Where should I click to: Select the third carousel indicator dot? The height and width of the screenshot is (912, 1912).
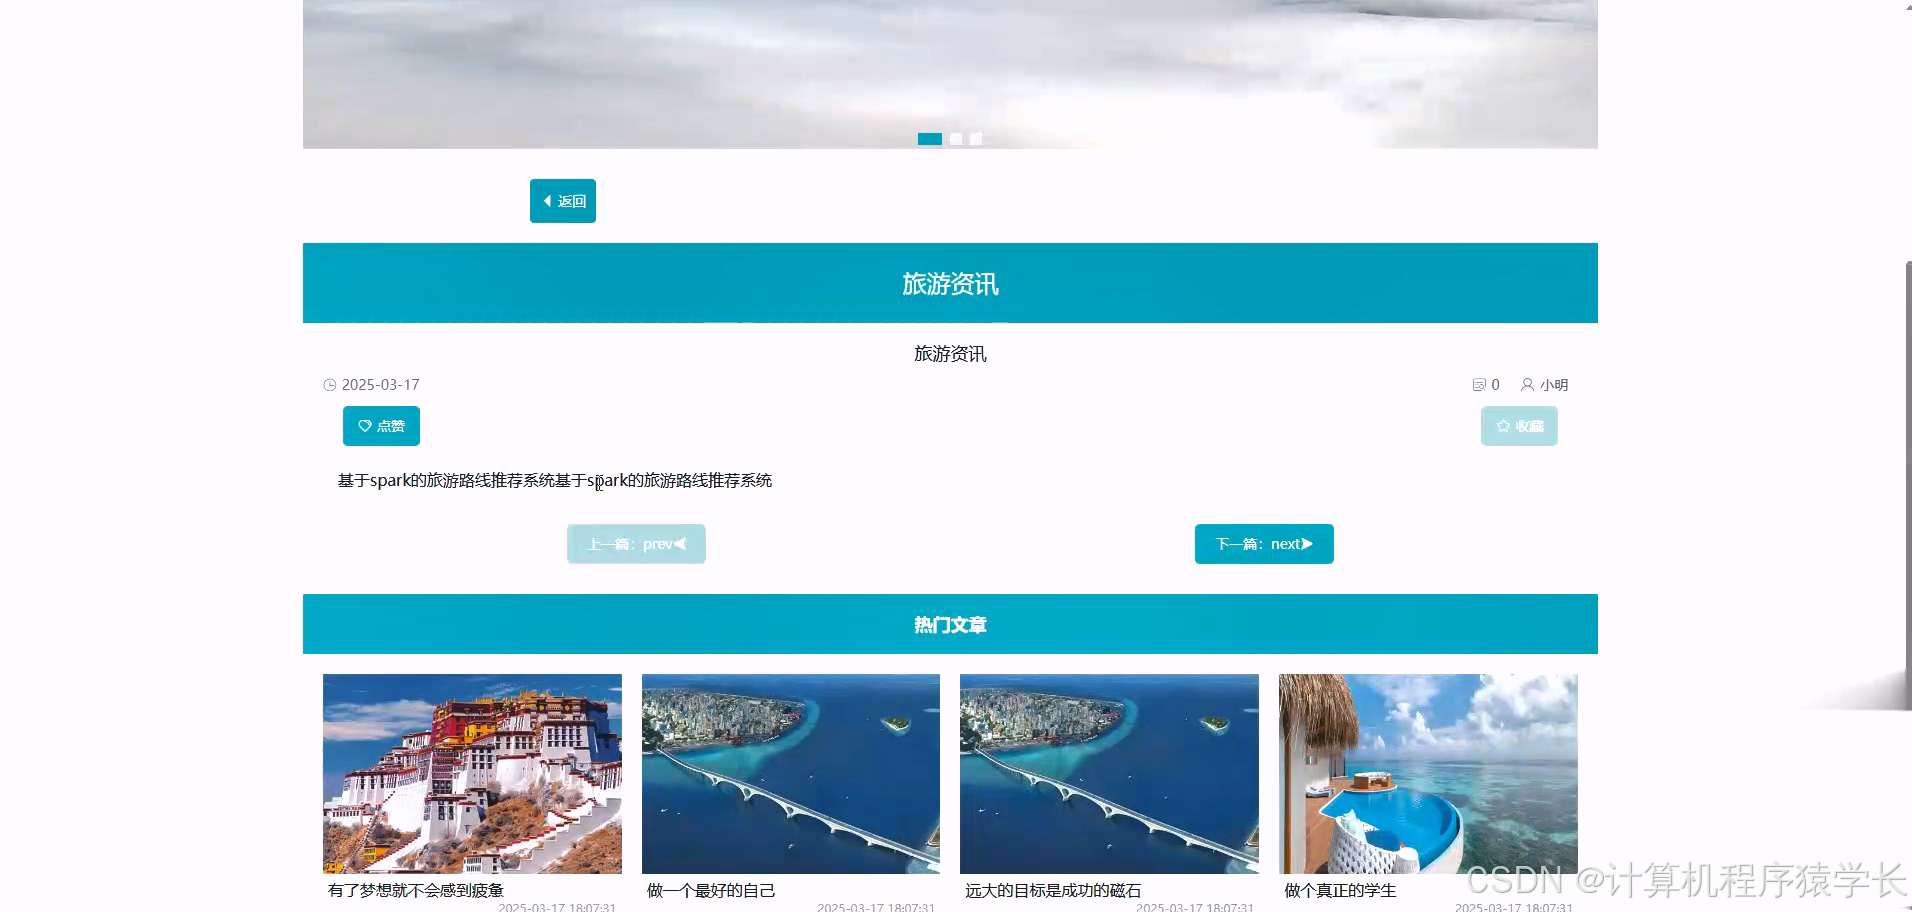click(976, 139)
